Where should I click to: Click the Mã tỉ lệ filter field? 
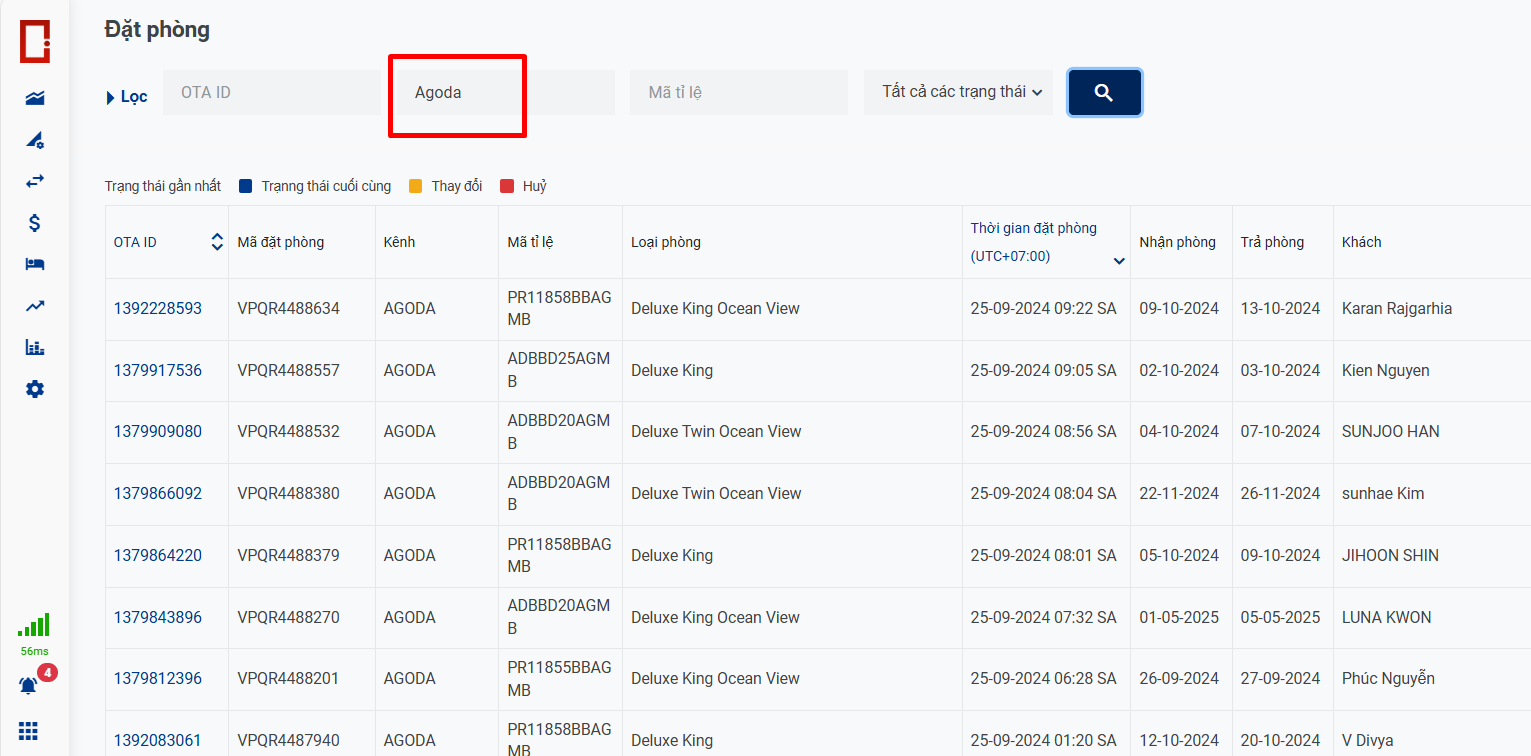coord(738,92)
